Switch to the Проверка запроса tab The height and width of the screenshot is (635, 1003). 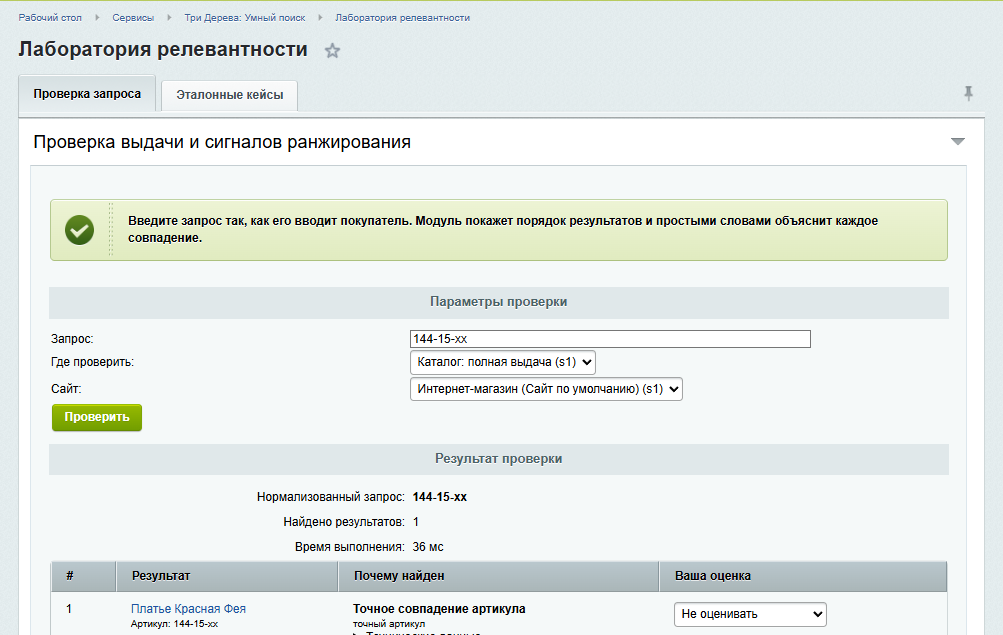point(87,94)
